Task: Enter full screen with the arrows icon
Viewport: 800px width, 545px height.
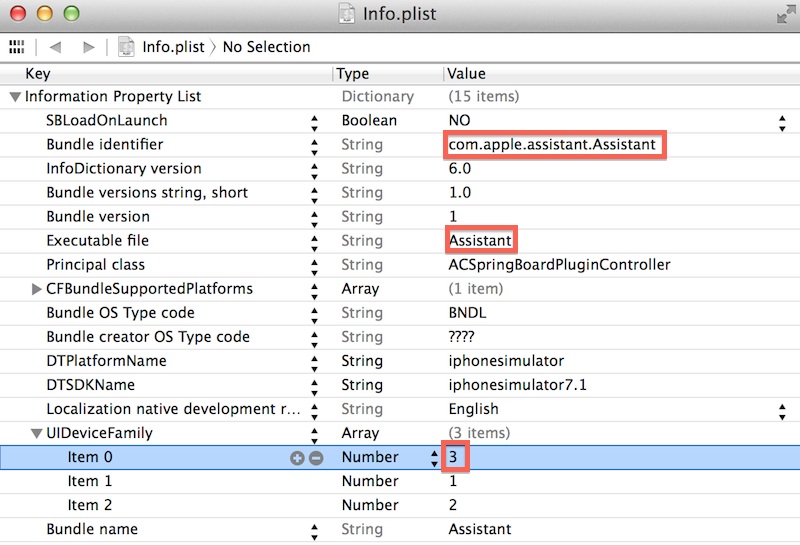Action: coord(784,14)
